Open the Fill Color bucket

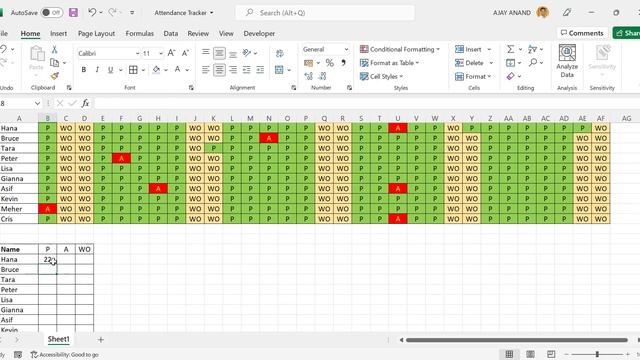156,70
